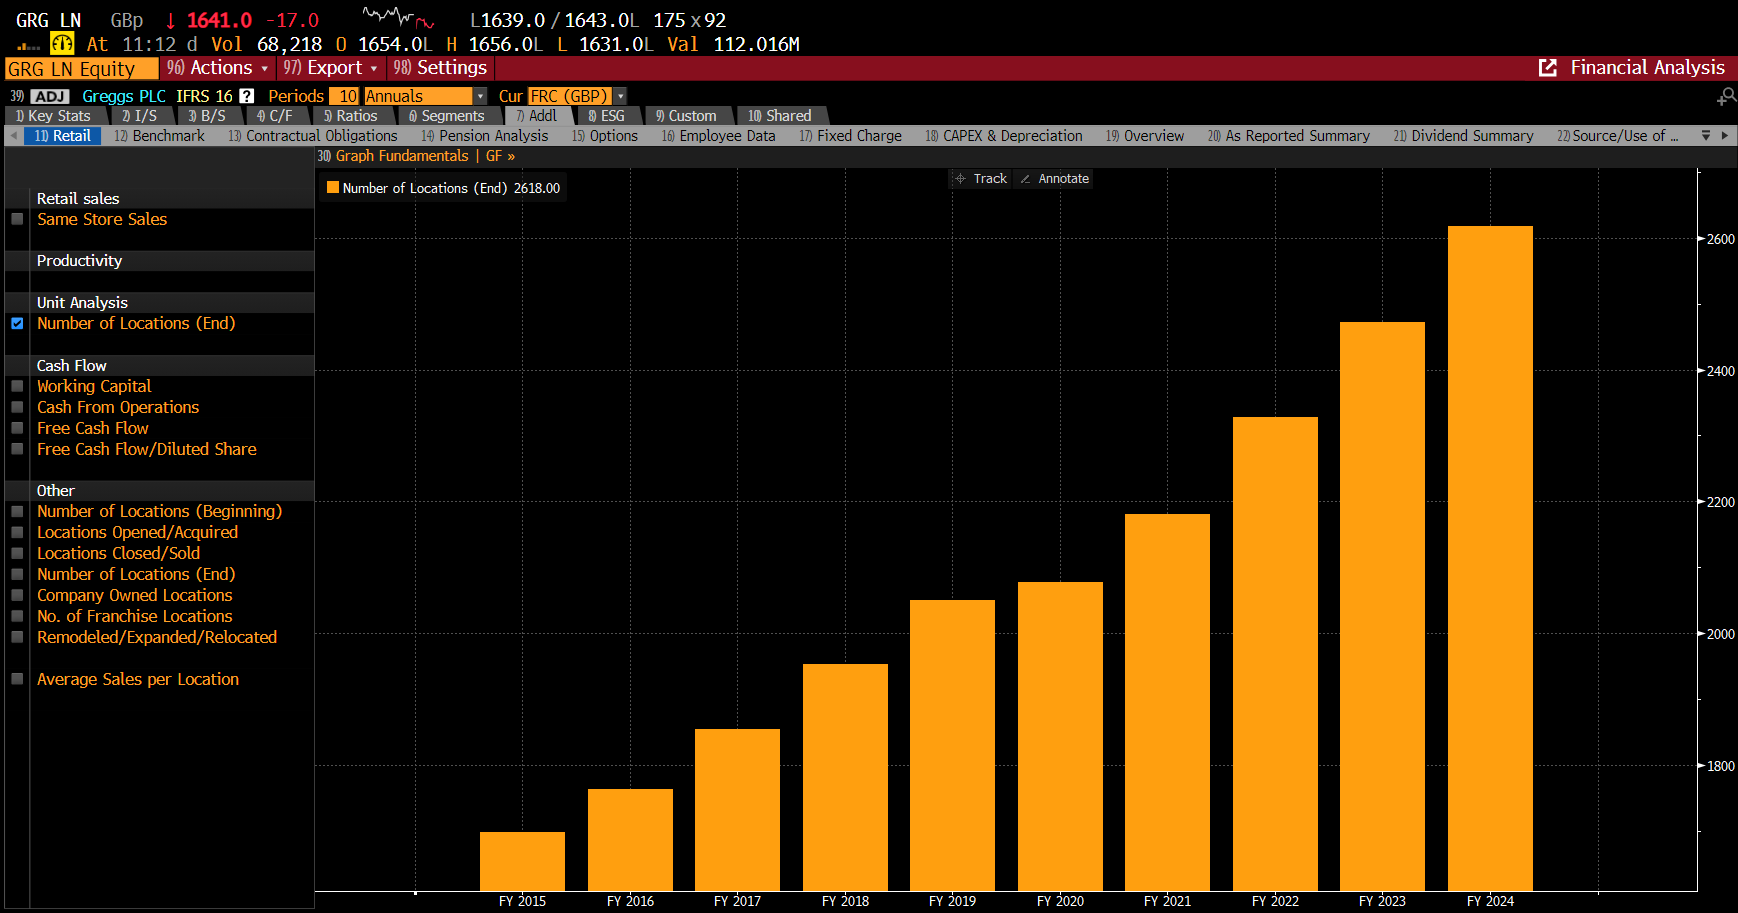Expand the tab overflow list arrow
Image resolution: width=1738 pixels, height=913 pixels.
pyautogui.click(x=1706, y=136)
